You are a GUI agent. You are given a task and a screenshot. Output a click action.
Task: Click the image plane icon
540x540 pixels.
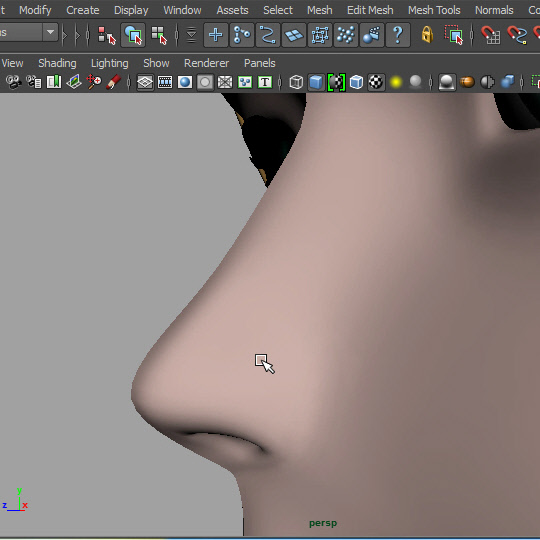click(x=74, y=82)
